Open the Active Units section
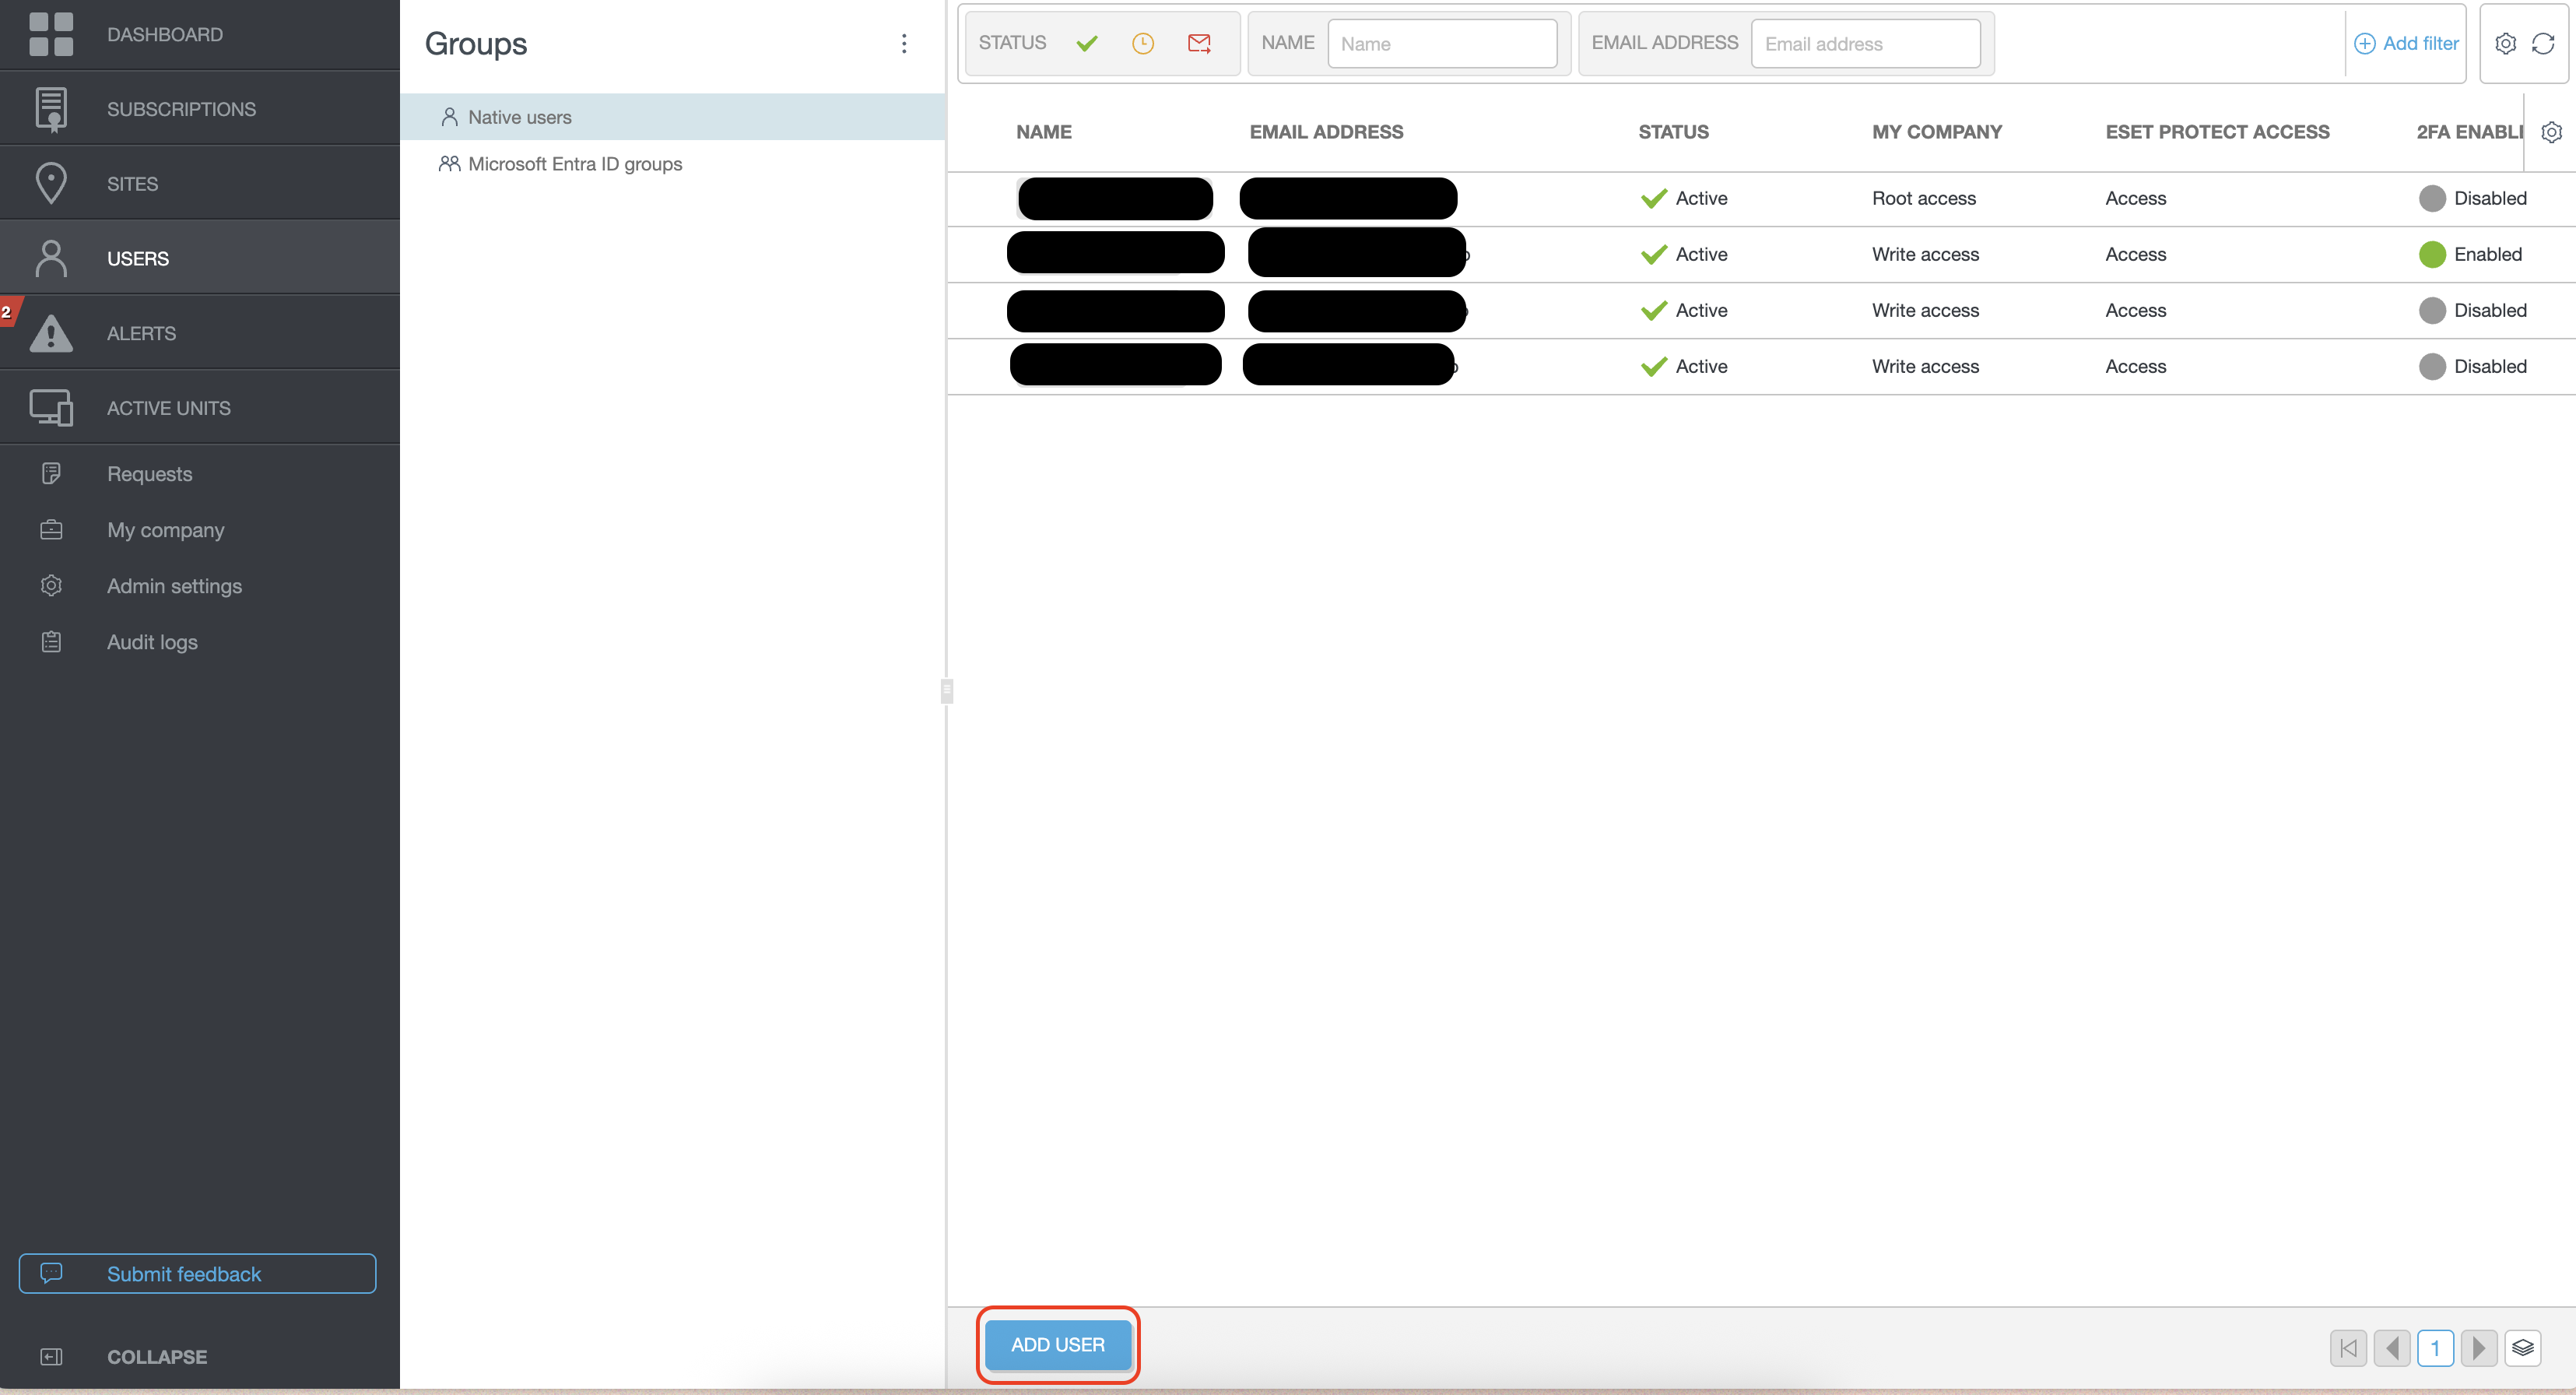The height and width of the screenshot is (1395, 2576). [x=200, y=407]
